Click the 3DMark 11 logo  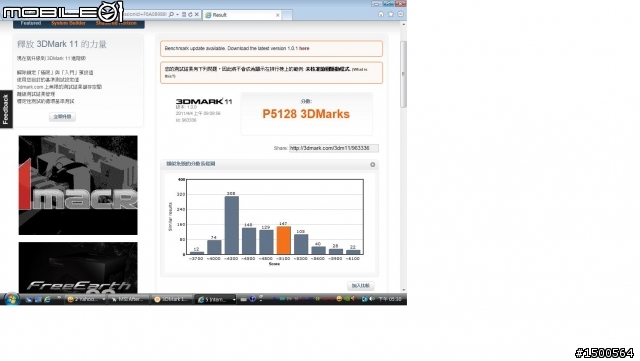[204, 101]
